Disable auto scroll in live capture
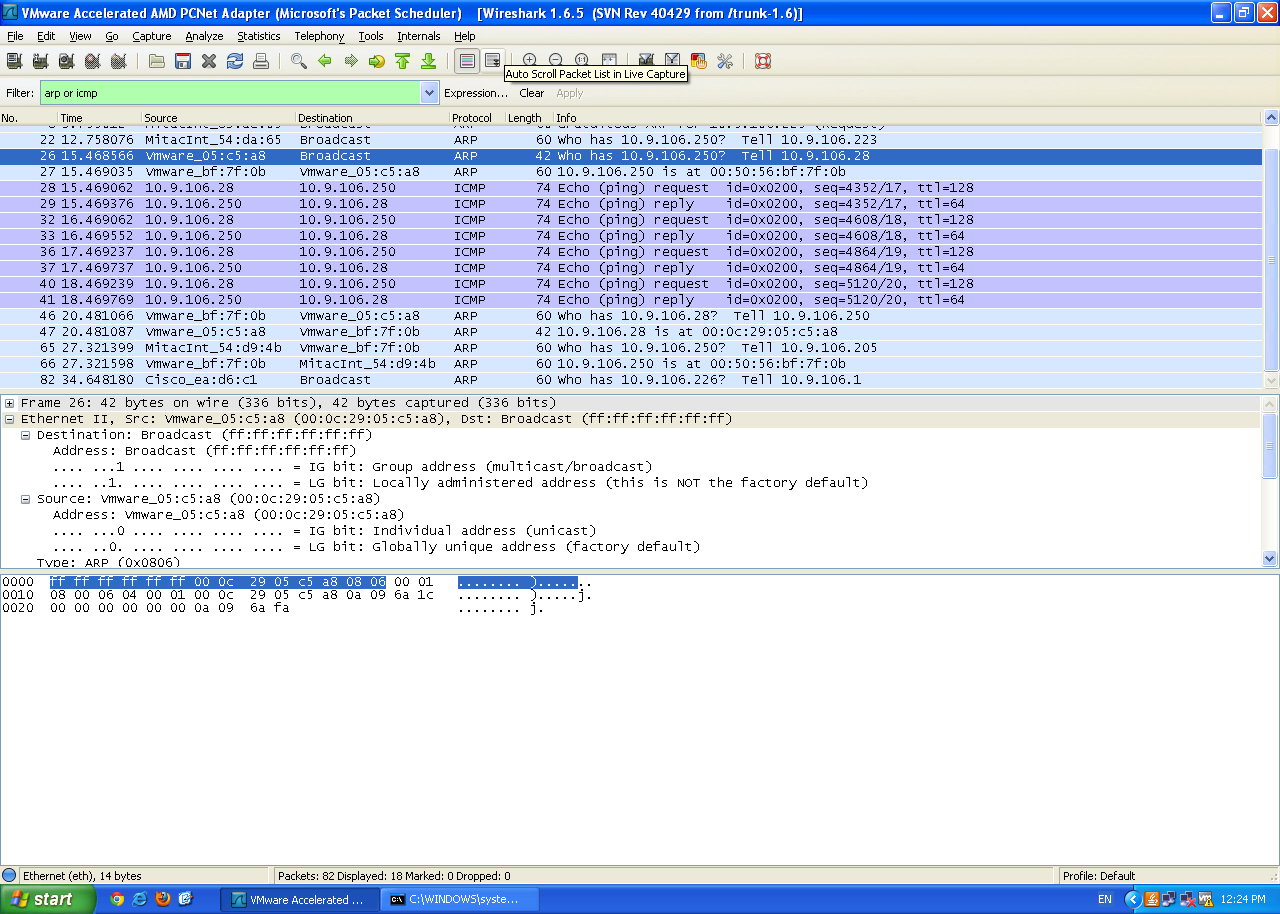The width and height of the screenshot is (1280, 914). point(492,60)
